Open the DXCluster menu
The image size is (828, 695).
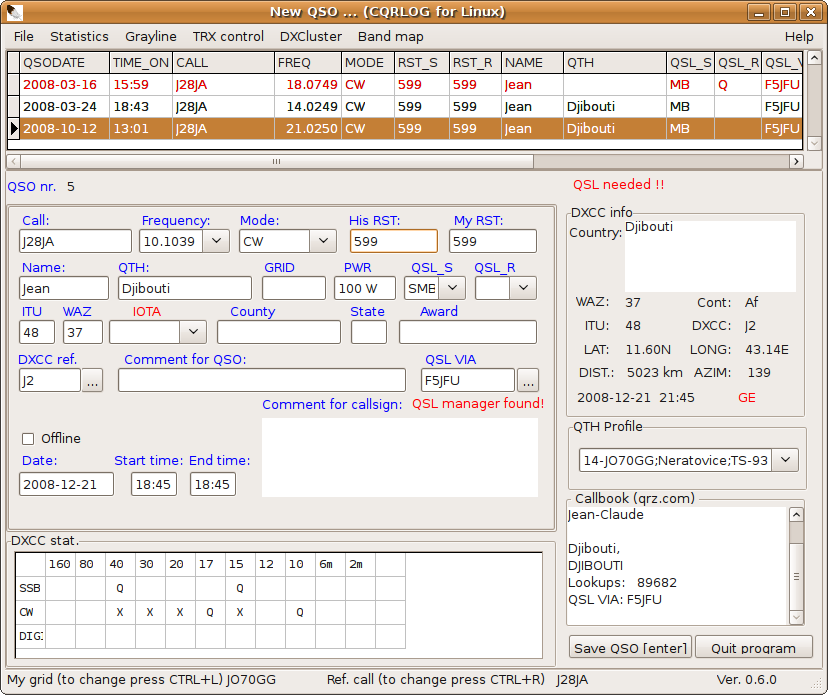[x=311, y=36]
